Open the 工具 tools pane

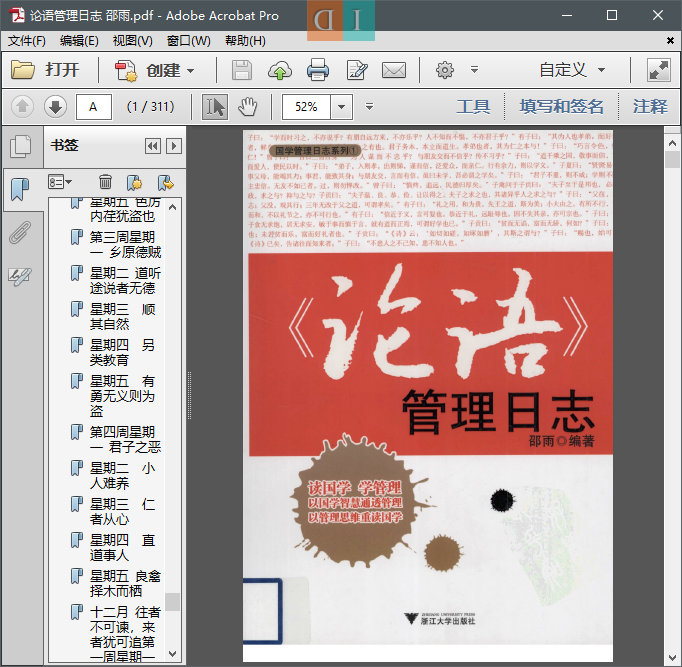[473, 107]
